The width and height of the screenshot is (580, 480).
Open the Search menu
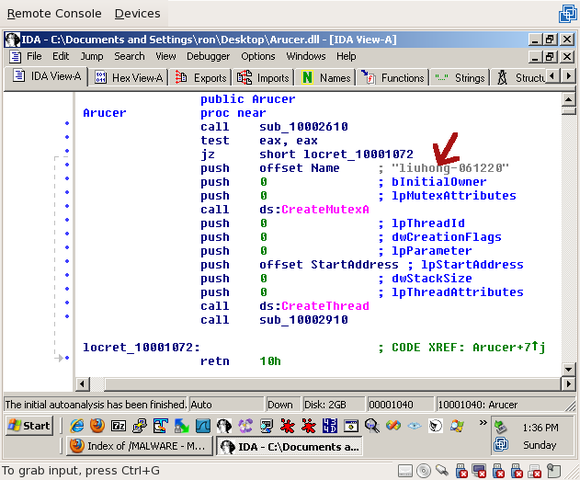pos(129,56)
